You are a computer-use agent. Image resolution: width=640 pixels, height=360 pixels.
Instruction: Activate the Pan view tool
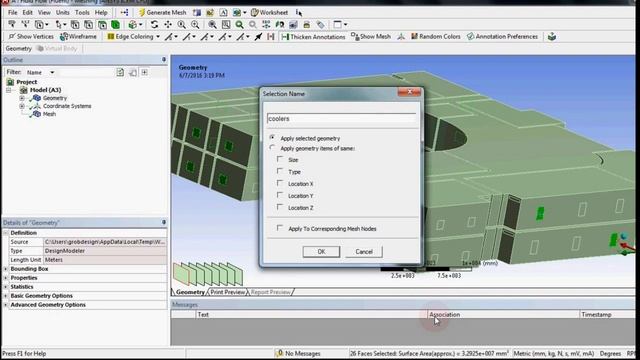(x=168, y=25)
